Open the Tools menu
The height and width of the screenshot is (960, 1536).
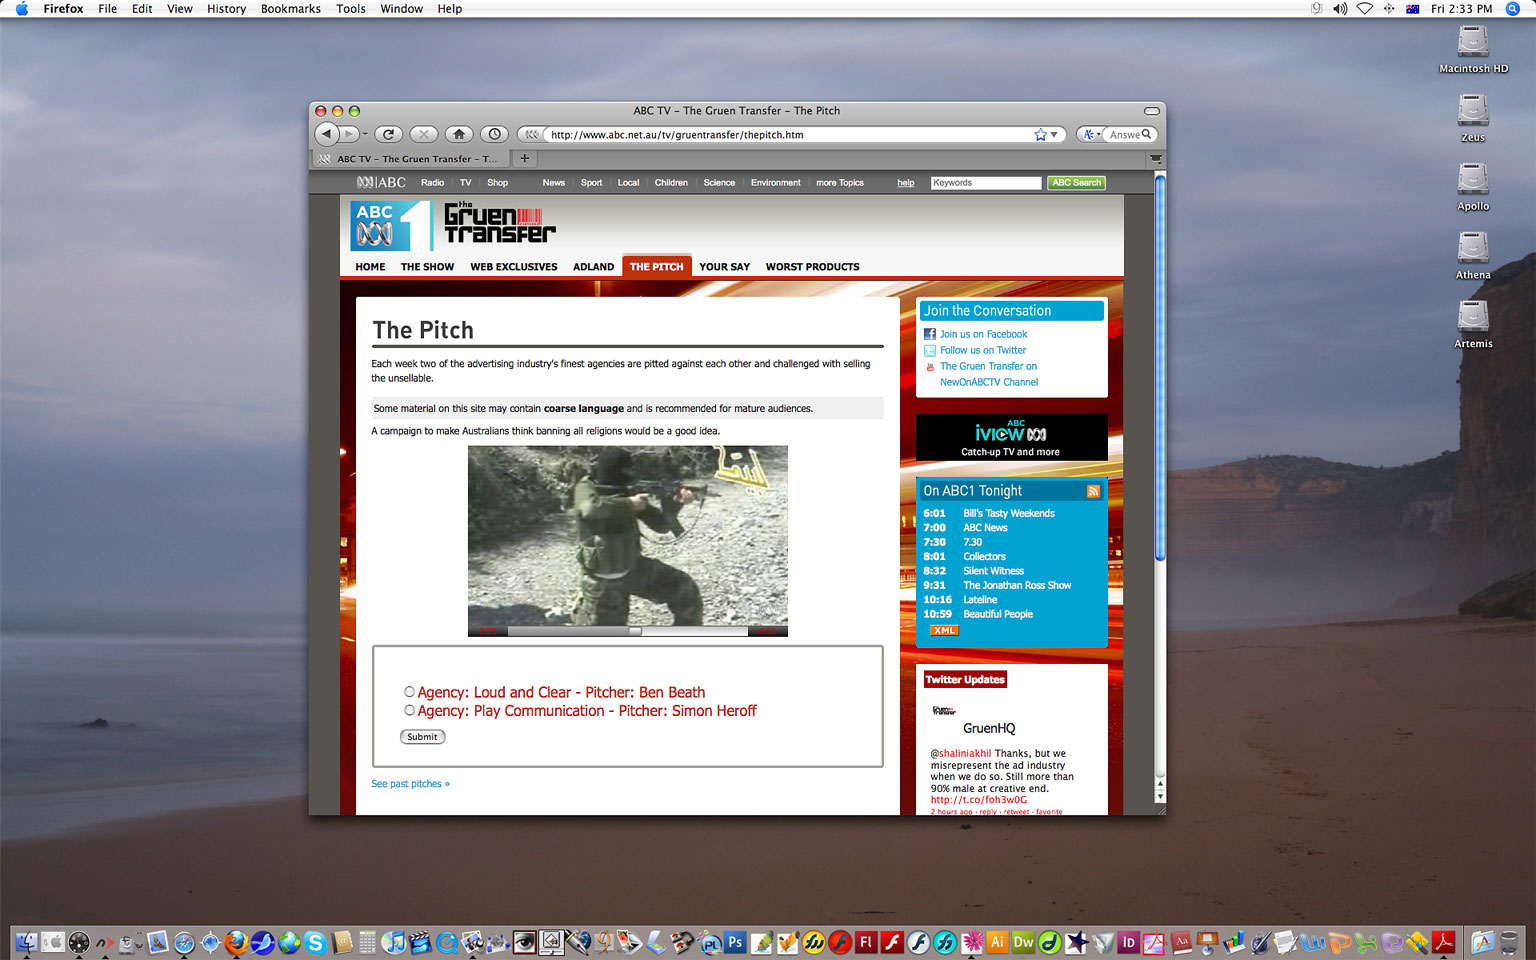[350, 9]
